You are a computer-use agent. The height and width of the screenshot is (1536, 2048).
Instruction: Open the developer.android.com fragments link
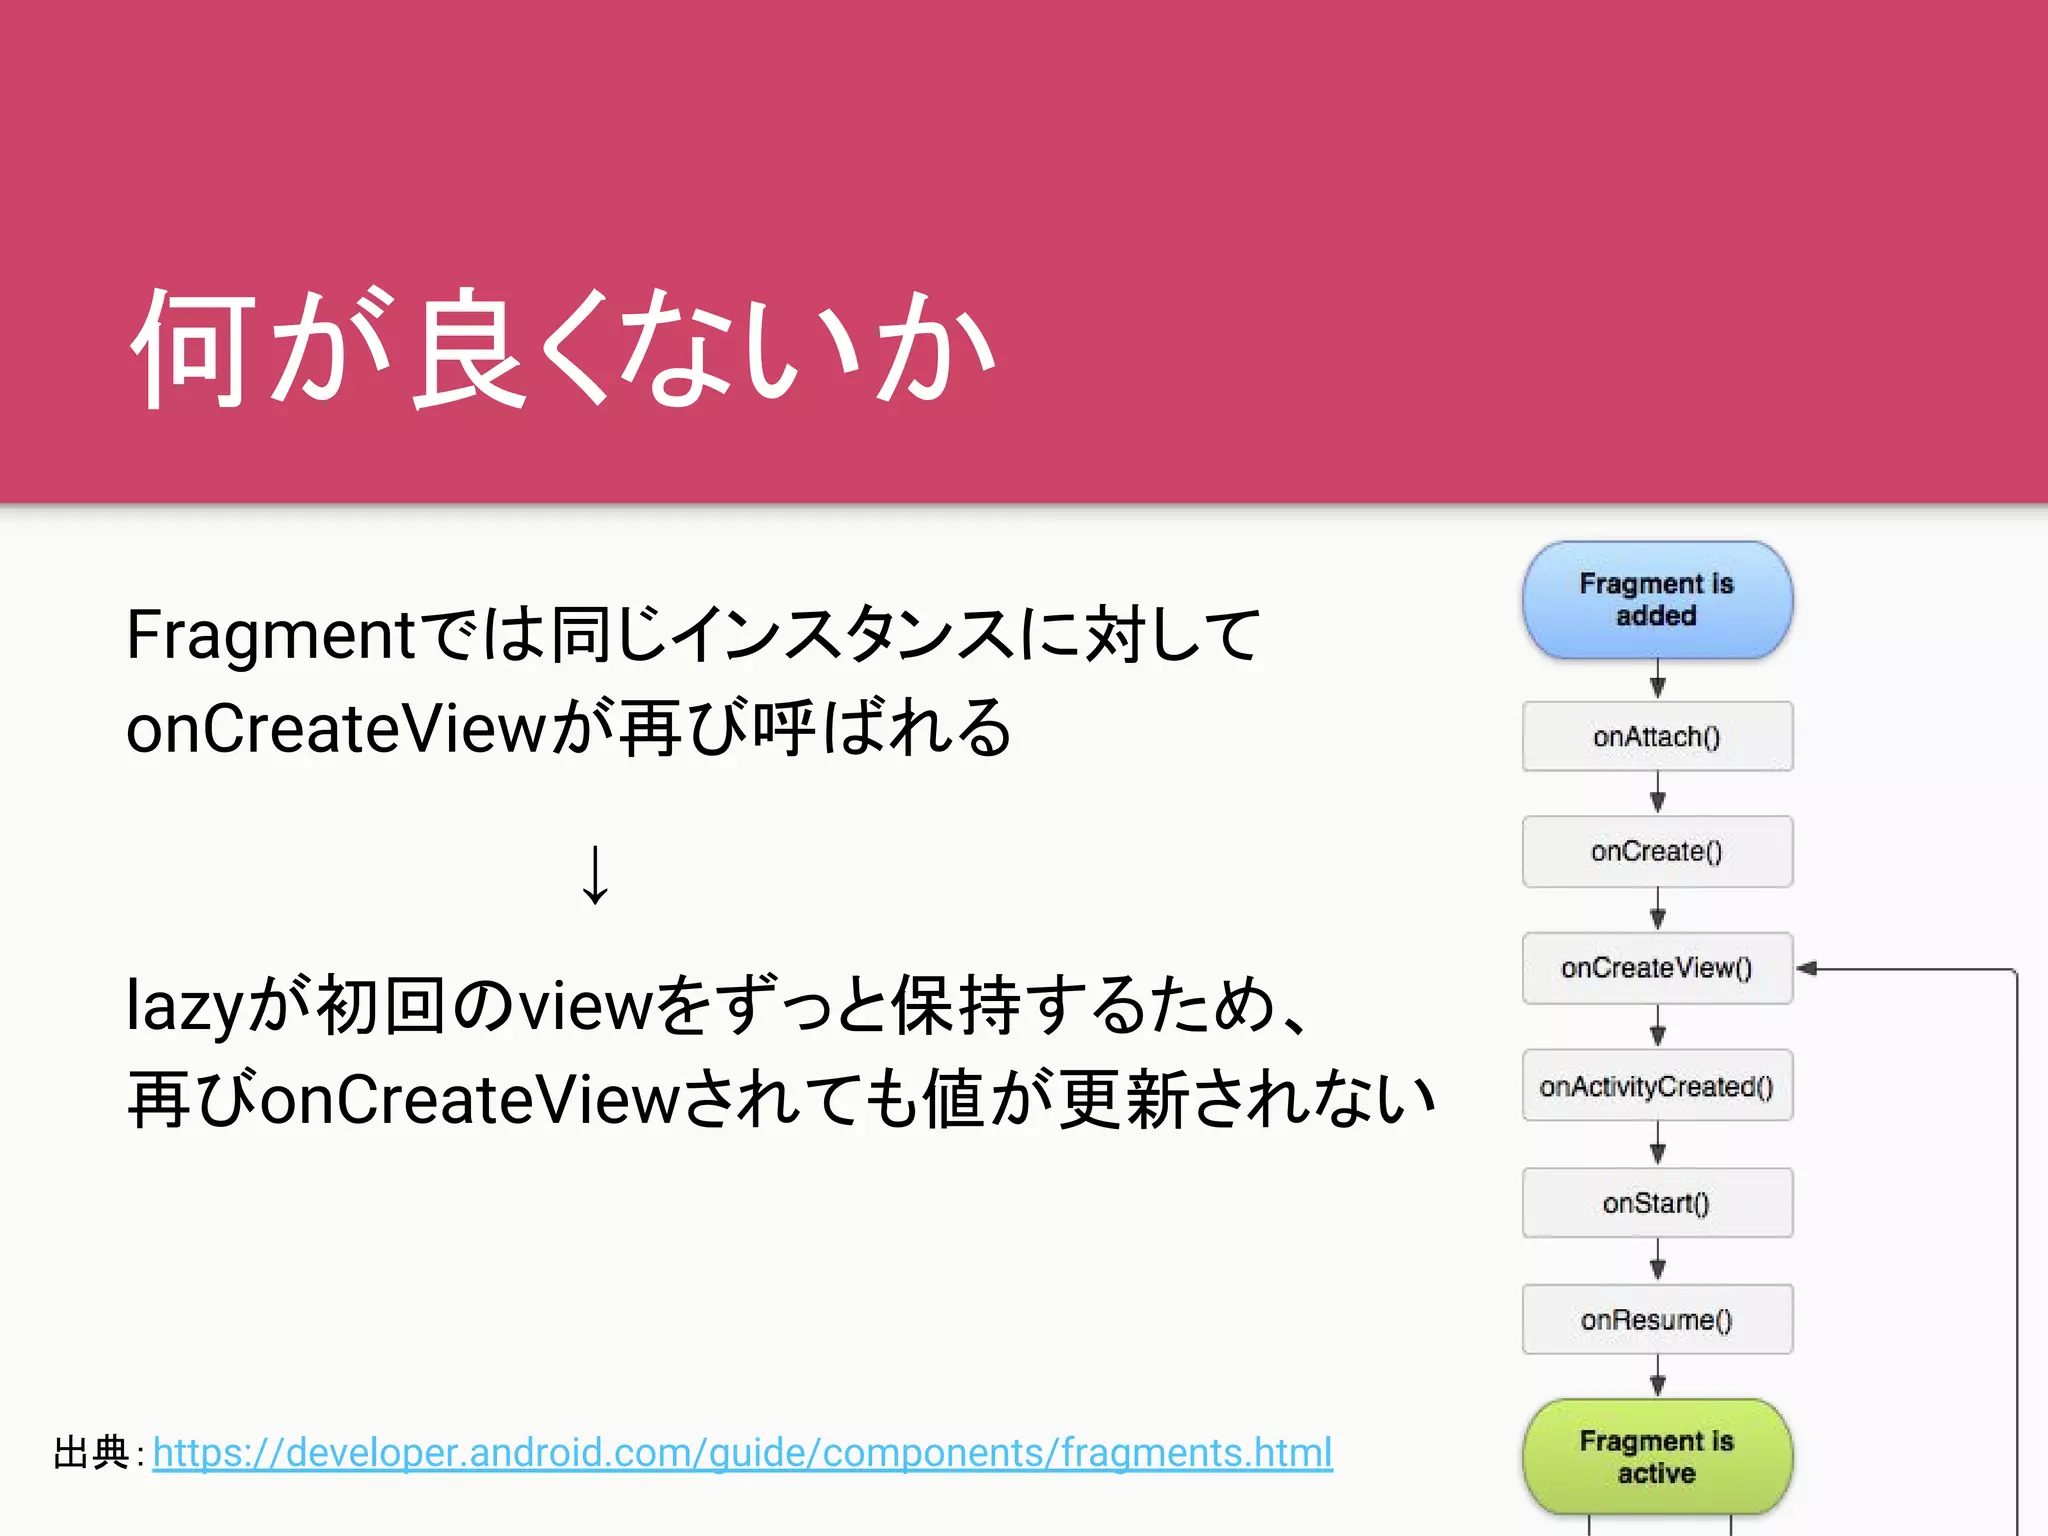(742, 1453)
